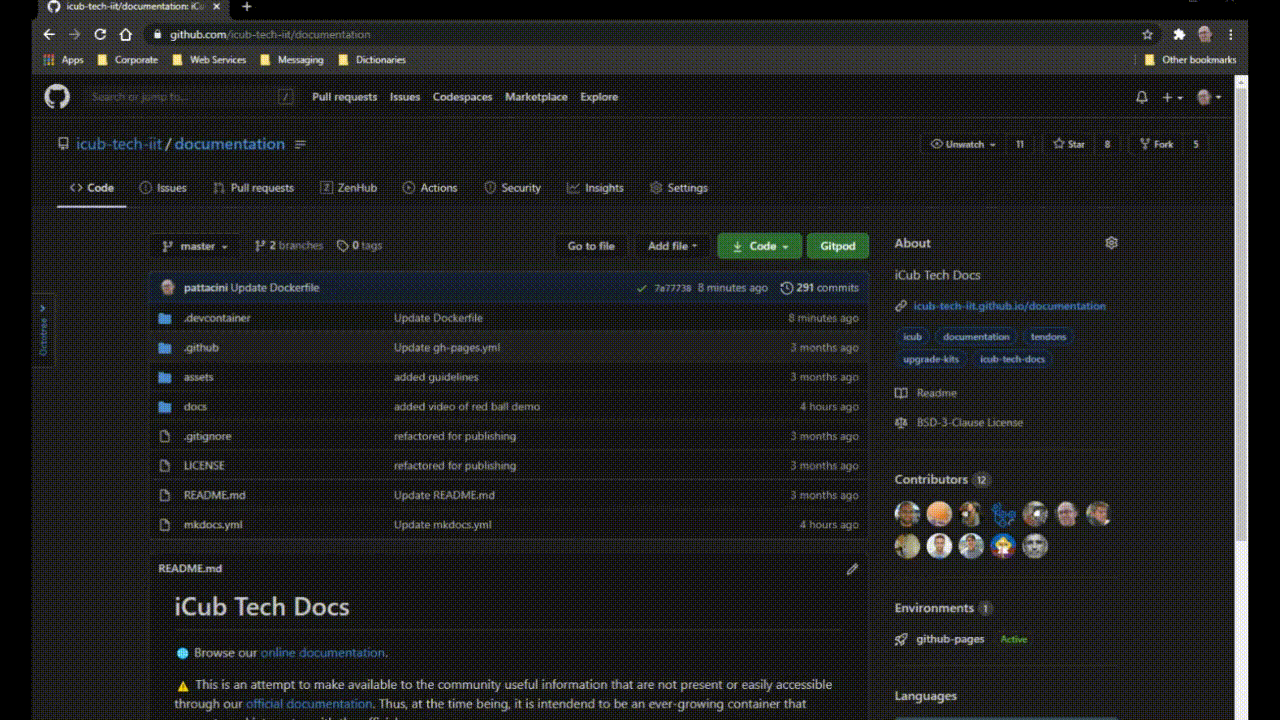Click Explore in top navigation
Image resolution: width=1280 pixels, height=720 pixels.
click(599, 97)
